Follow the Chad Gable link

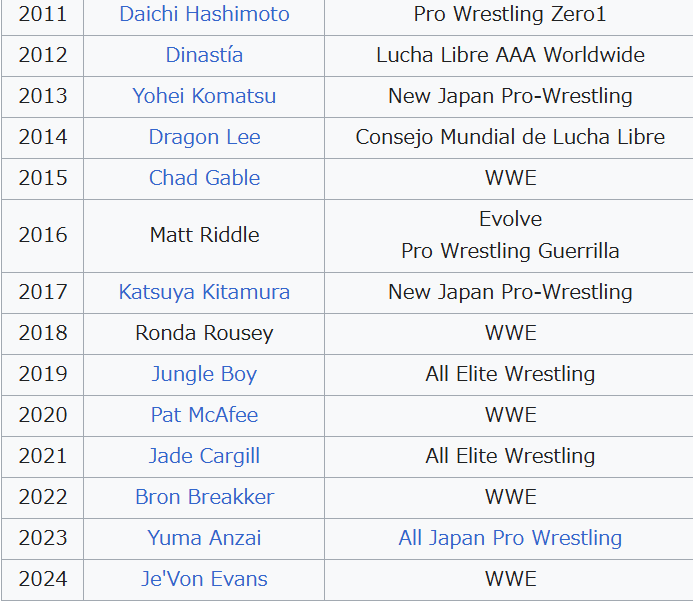pyautogui.click(x=204, y=178)
